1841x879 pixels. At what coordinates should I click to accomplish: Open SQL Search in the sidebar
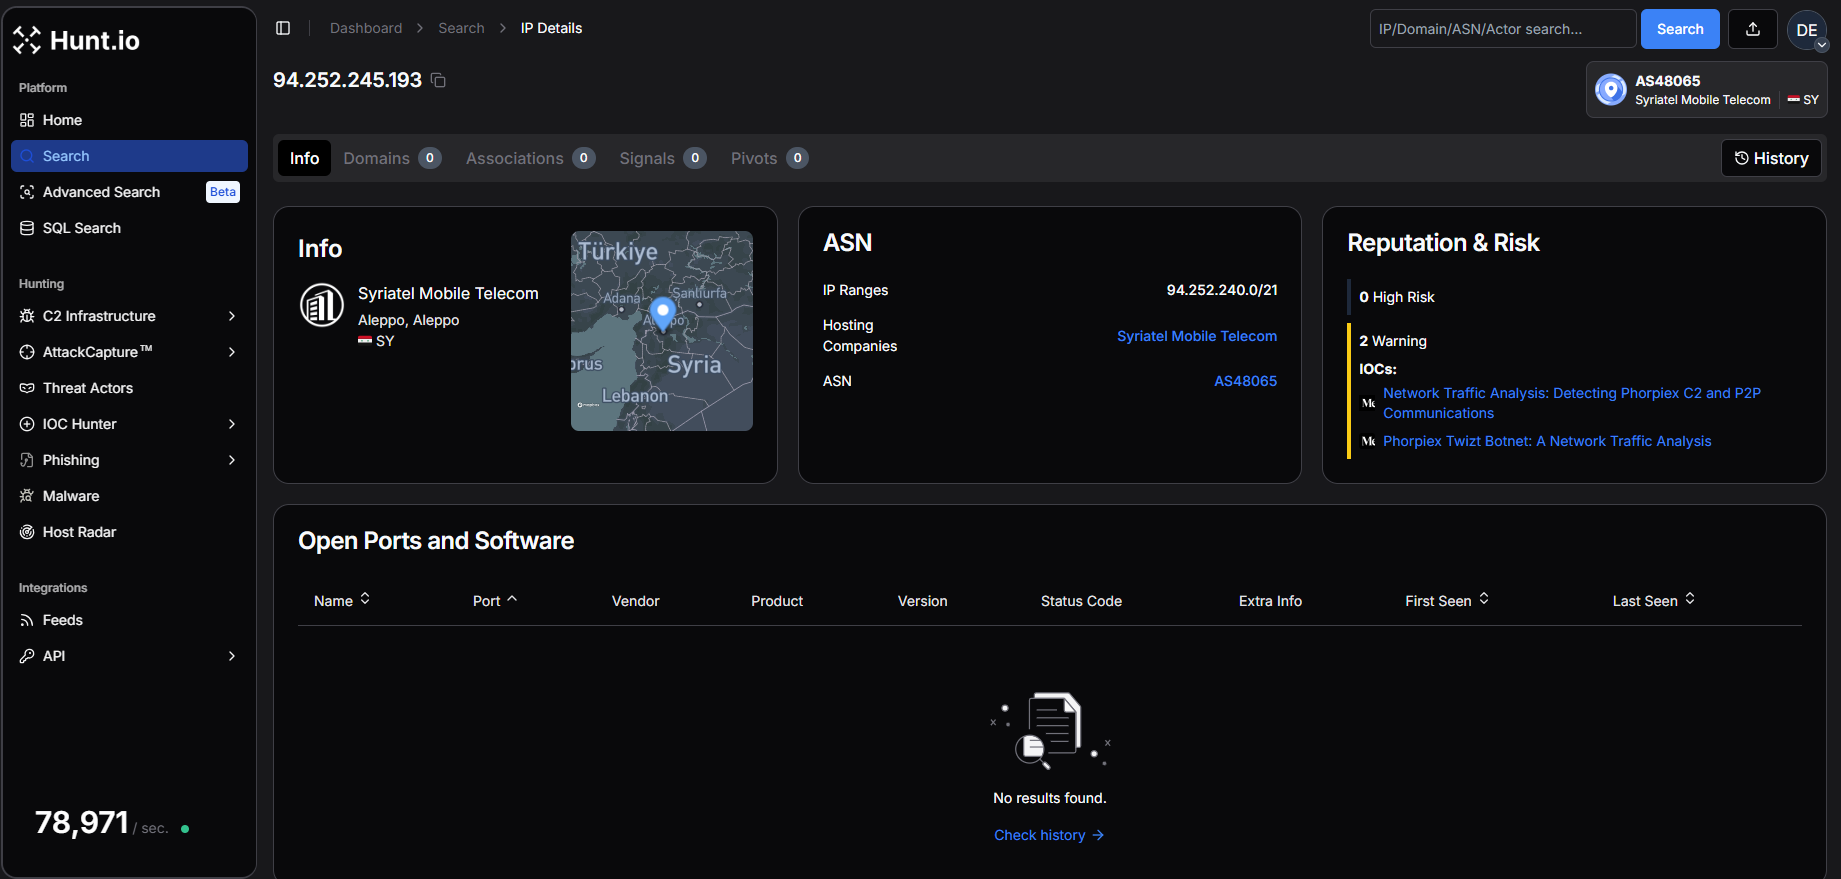(129, 228)
